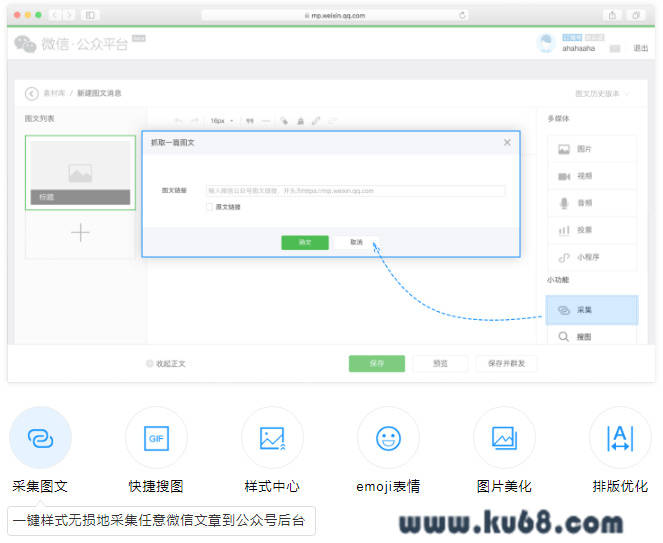
Task: Insert 小程序 from the multimedia panel
Action: pos(592,257)
